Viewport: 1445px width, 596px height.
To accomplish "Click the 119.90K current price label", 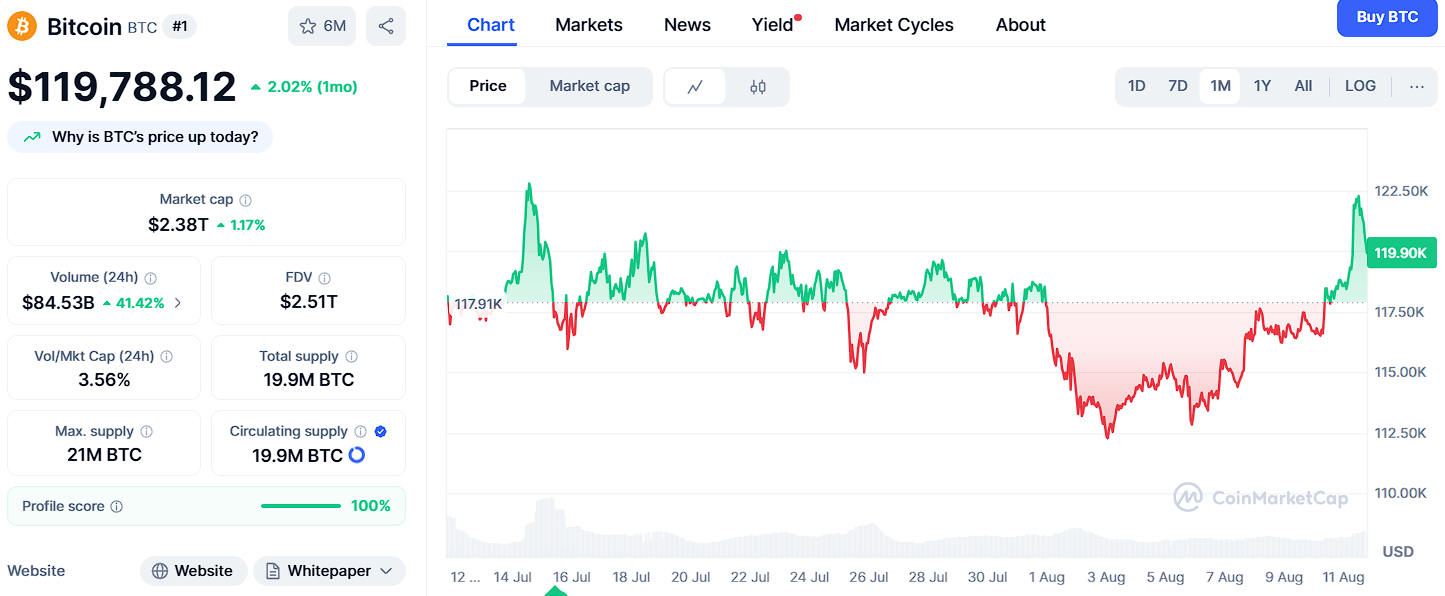I will tap(1400, 253).
